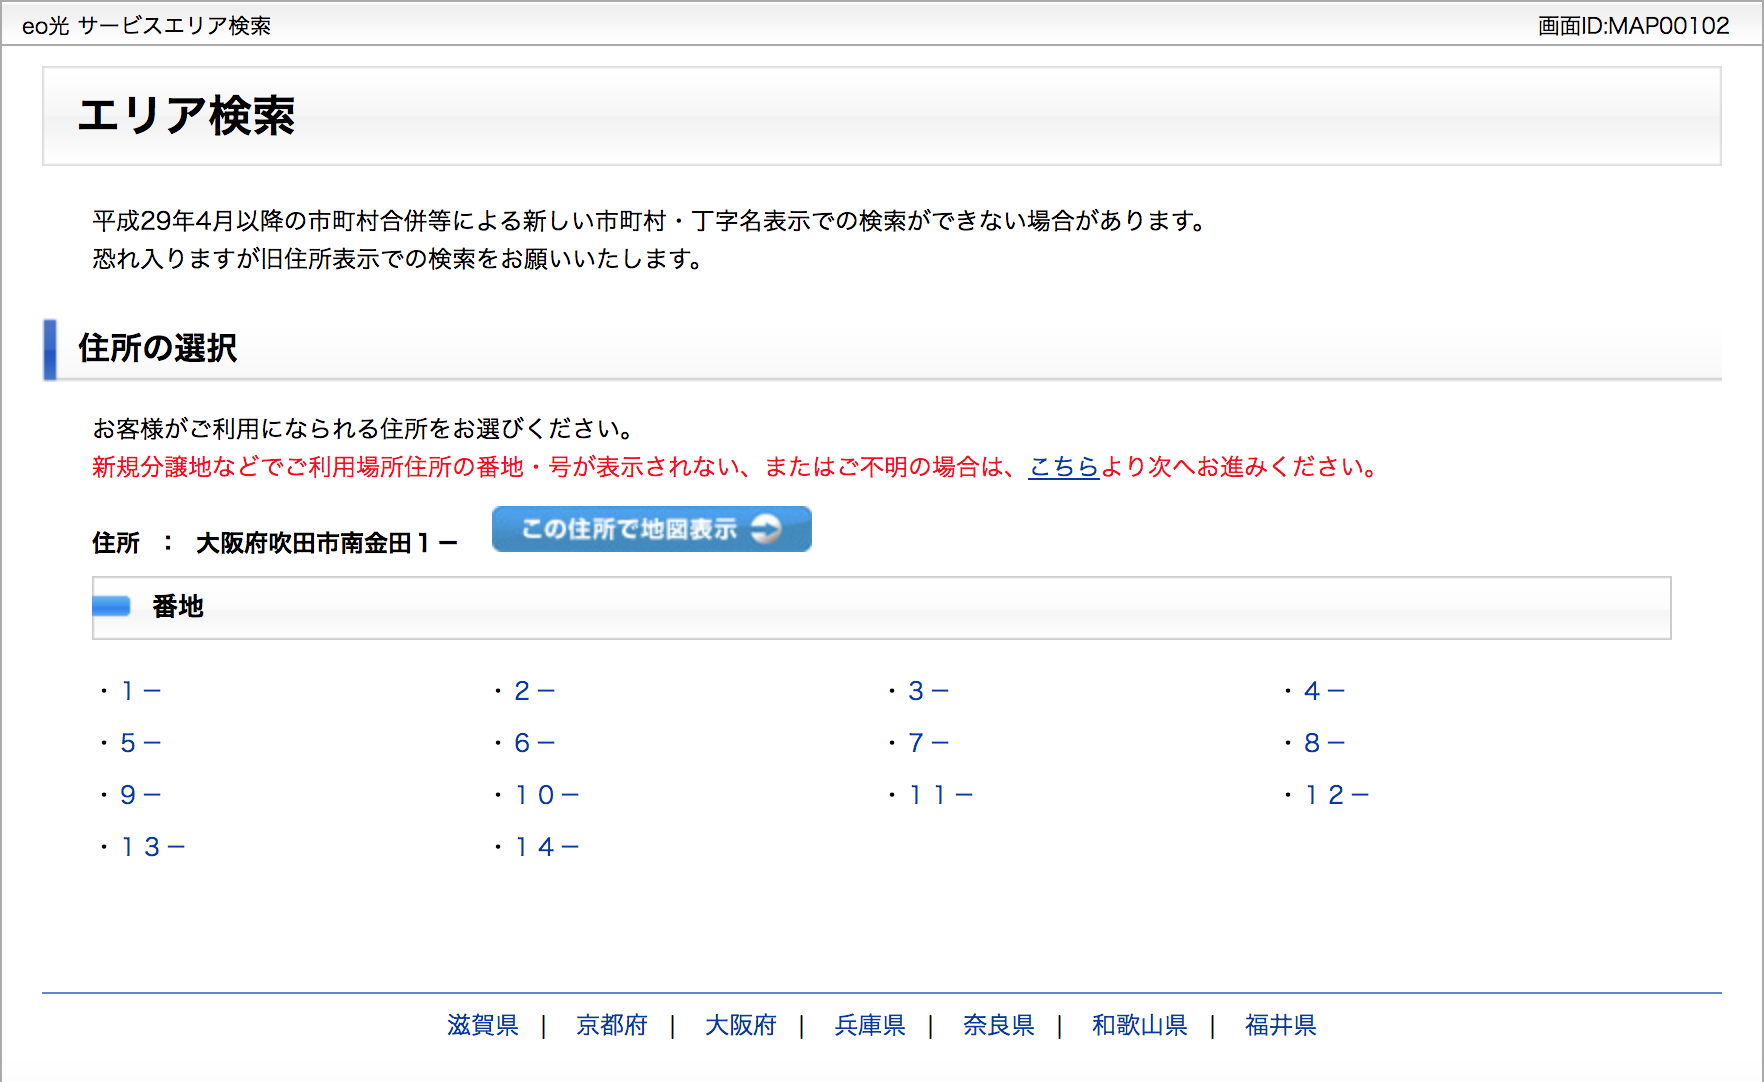Open the こちら link in red notice
This screenshot has width=1764, height=1082.
pyautogui.click(x=1063, y=467)
